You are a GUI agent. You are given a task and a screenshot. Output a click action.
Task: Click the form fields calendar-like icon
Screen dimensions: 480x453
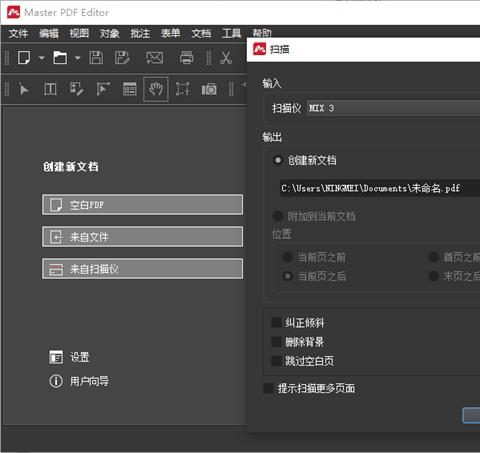129,89
